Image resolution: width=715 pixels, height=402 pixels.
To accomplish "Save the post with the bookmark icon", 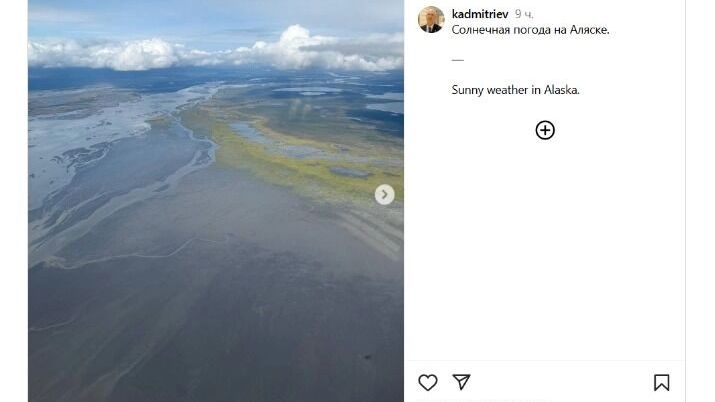I will pos(661,382).
